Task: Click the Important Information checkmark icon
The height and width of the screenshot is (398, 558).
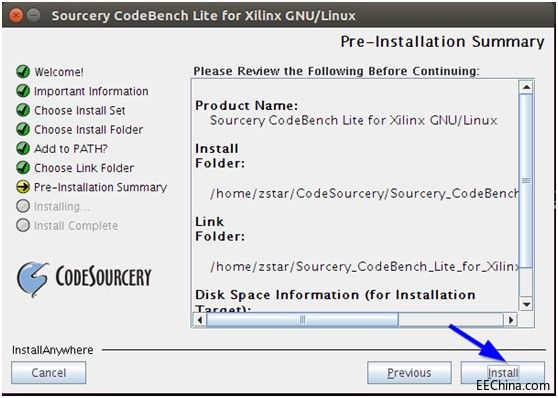Action: (23, 91)
